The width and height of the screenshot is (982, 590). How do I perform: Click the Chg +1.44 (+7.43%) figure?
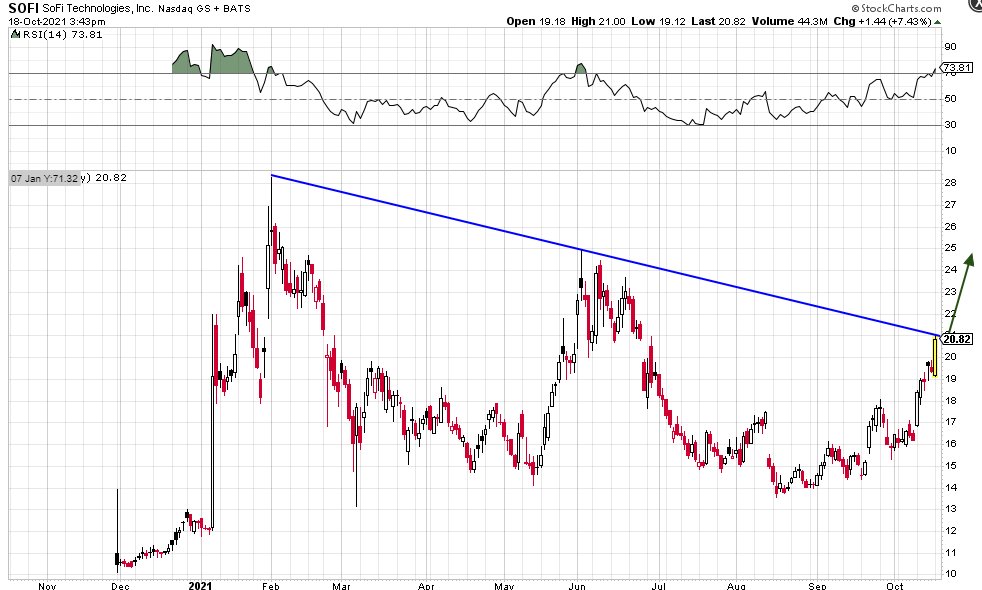point(882,21)
